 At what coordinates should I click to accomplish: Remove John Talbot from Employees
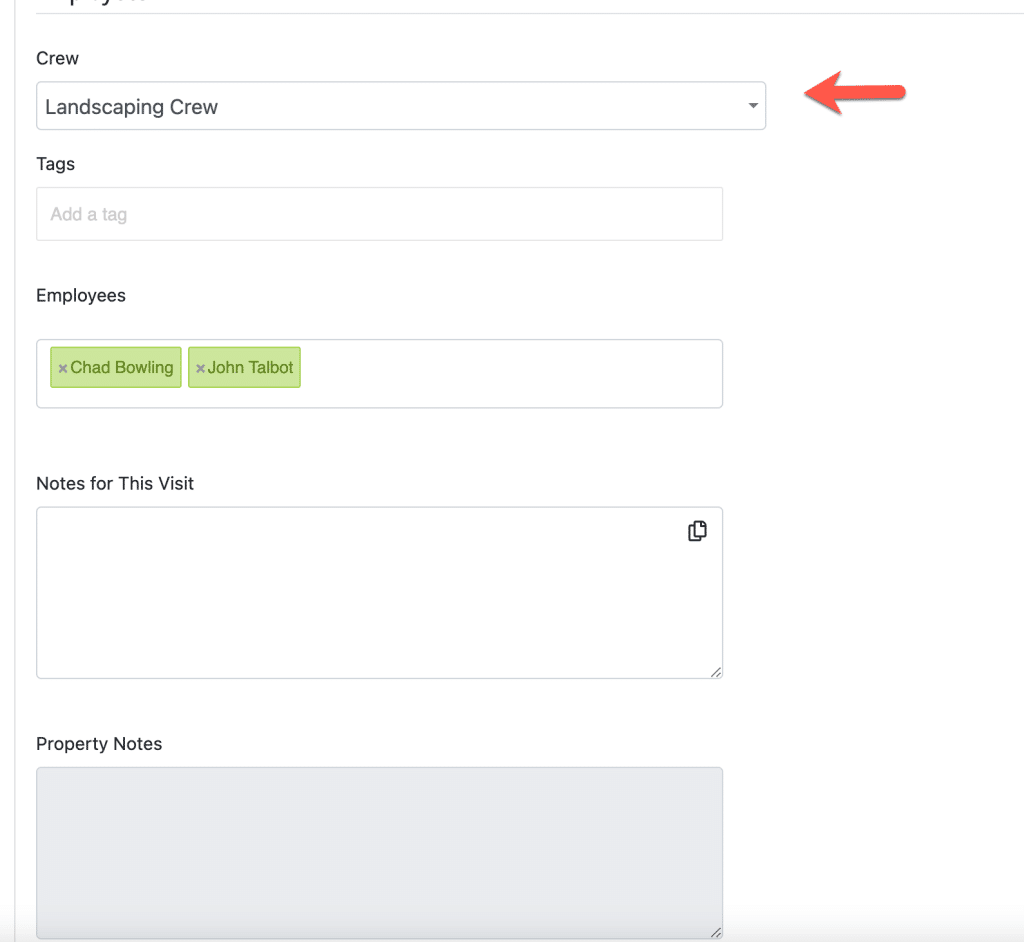200,368
